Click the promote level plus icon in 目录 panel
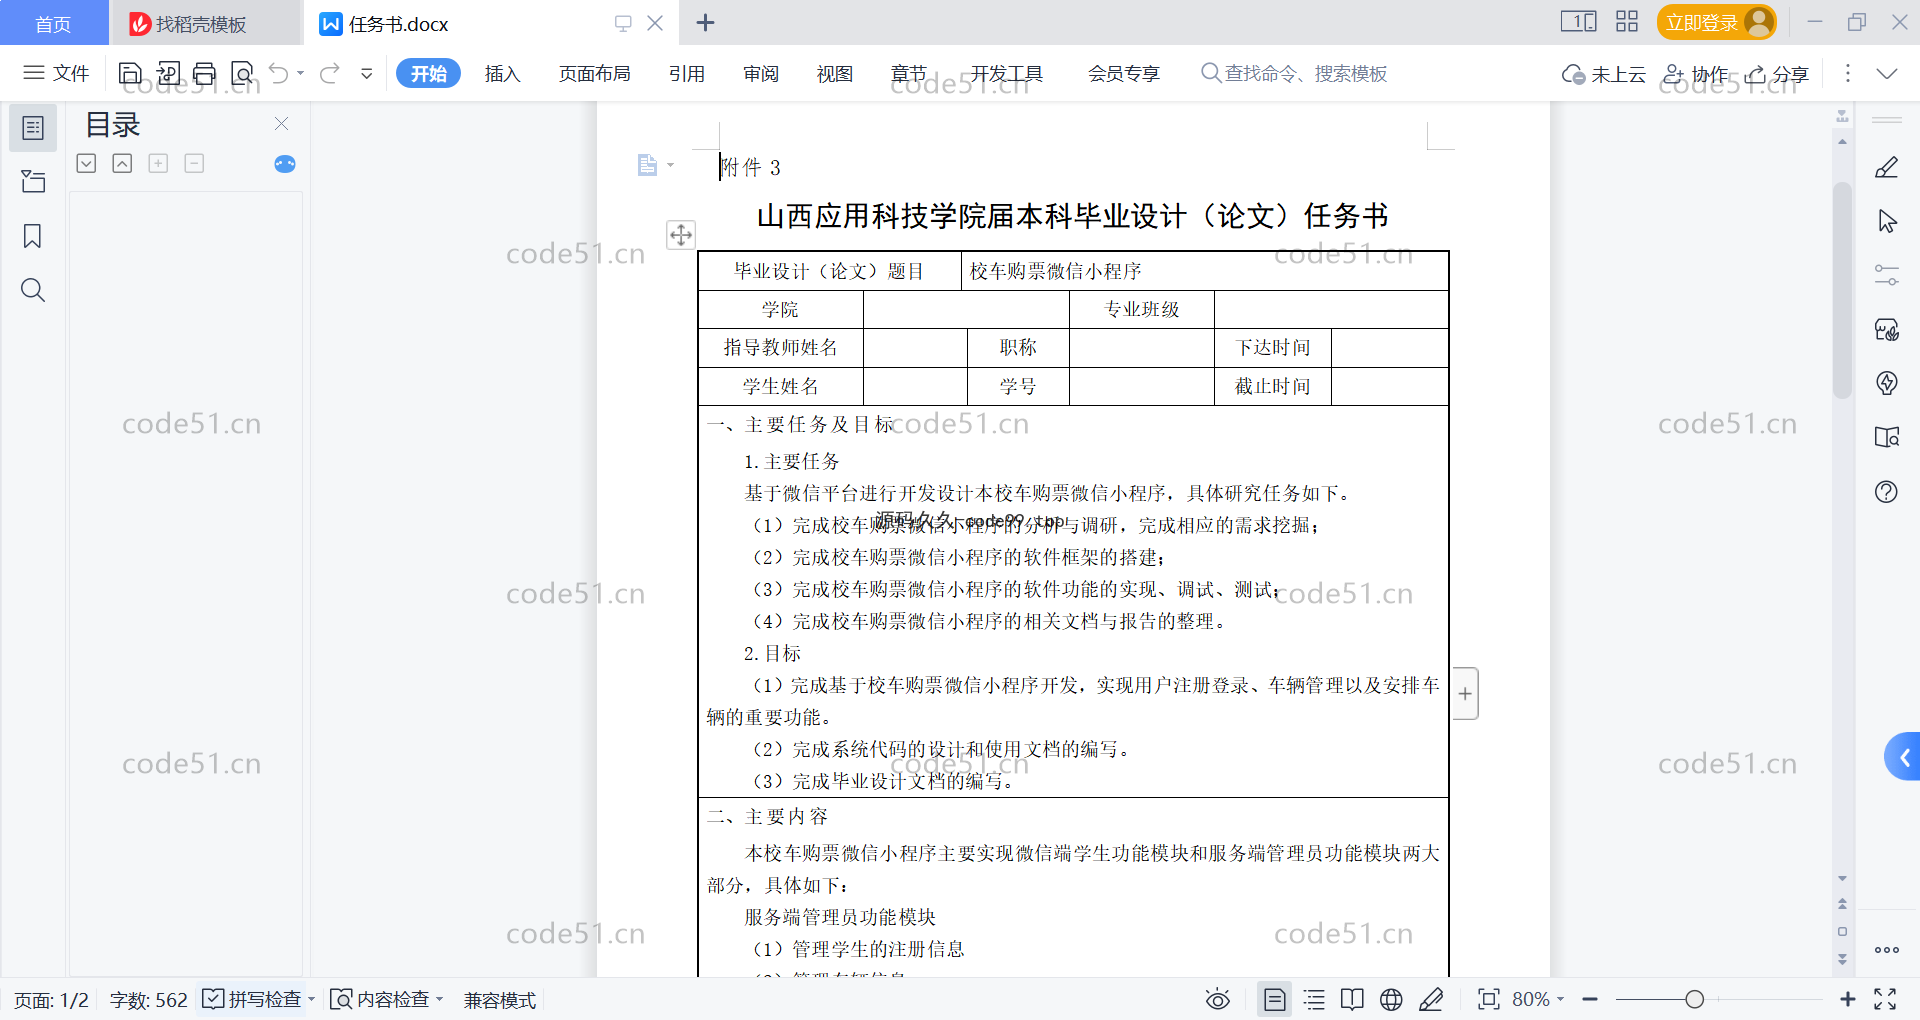 tap(158, 163)
